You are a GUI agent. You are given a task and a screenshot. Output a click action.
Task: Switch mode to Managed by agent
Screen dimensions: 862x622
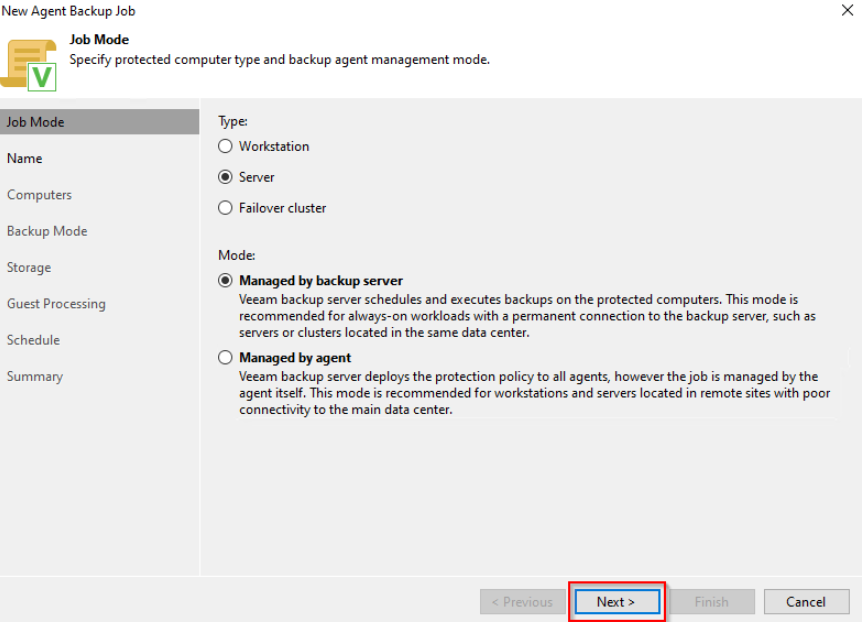coord(225,357)
